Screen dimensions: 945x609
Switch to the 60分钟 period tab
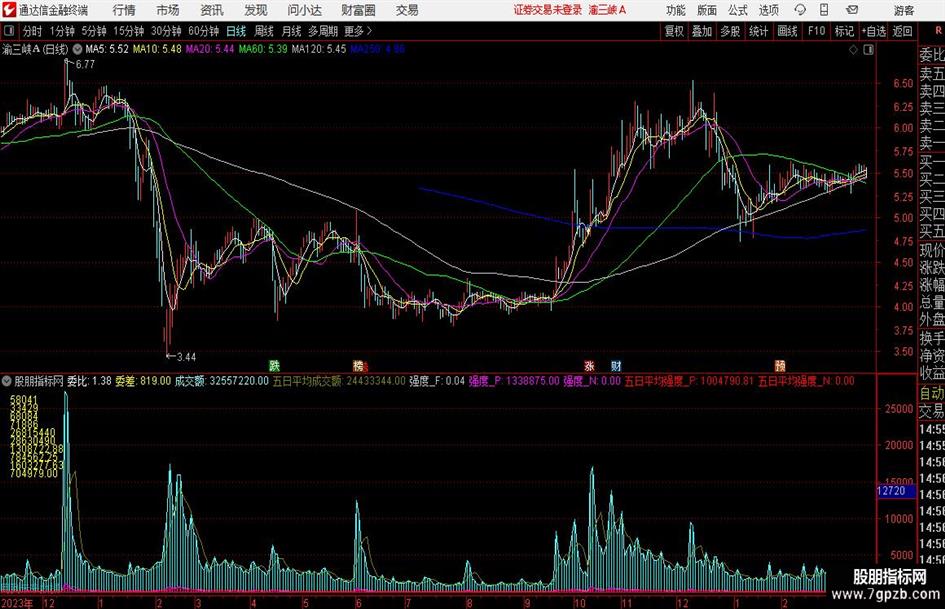tap(204, 31)
